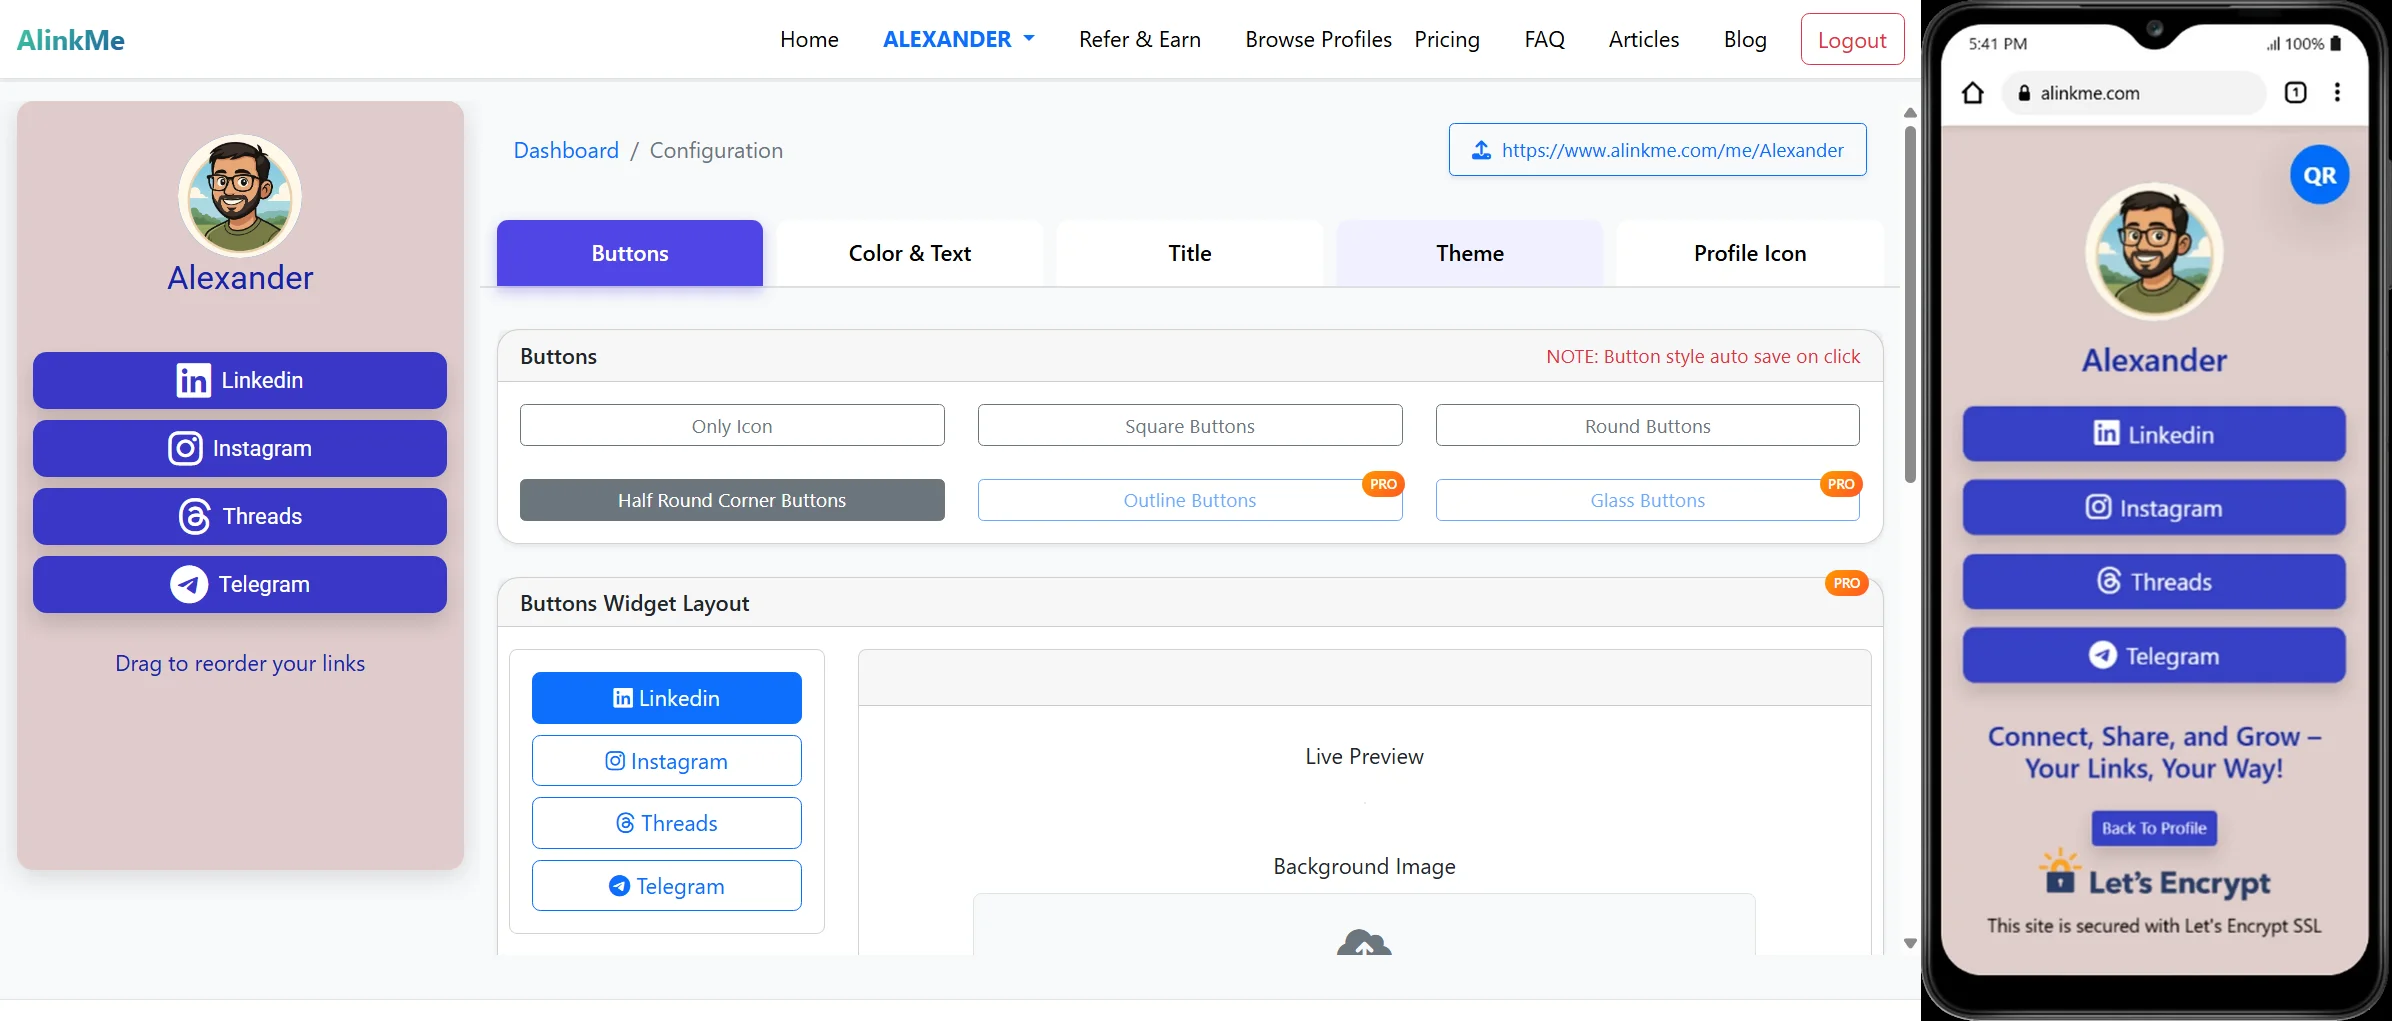Switch to the Theme tab
The image size is (2392, 1021).
tap(1469, 253)
